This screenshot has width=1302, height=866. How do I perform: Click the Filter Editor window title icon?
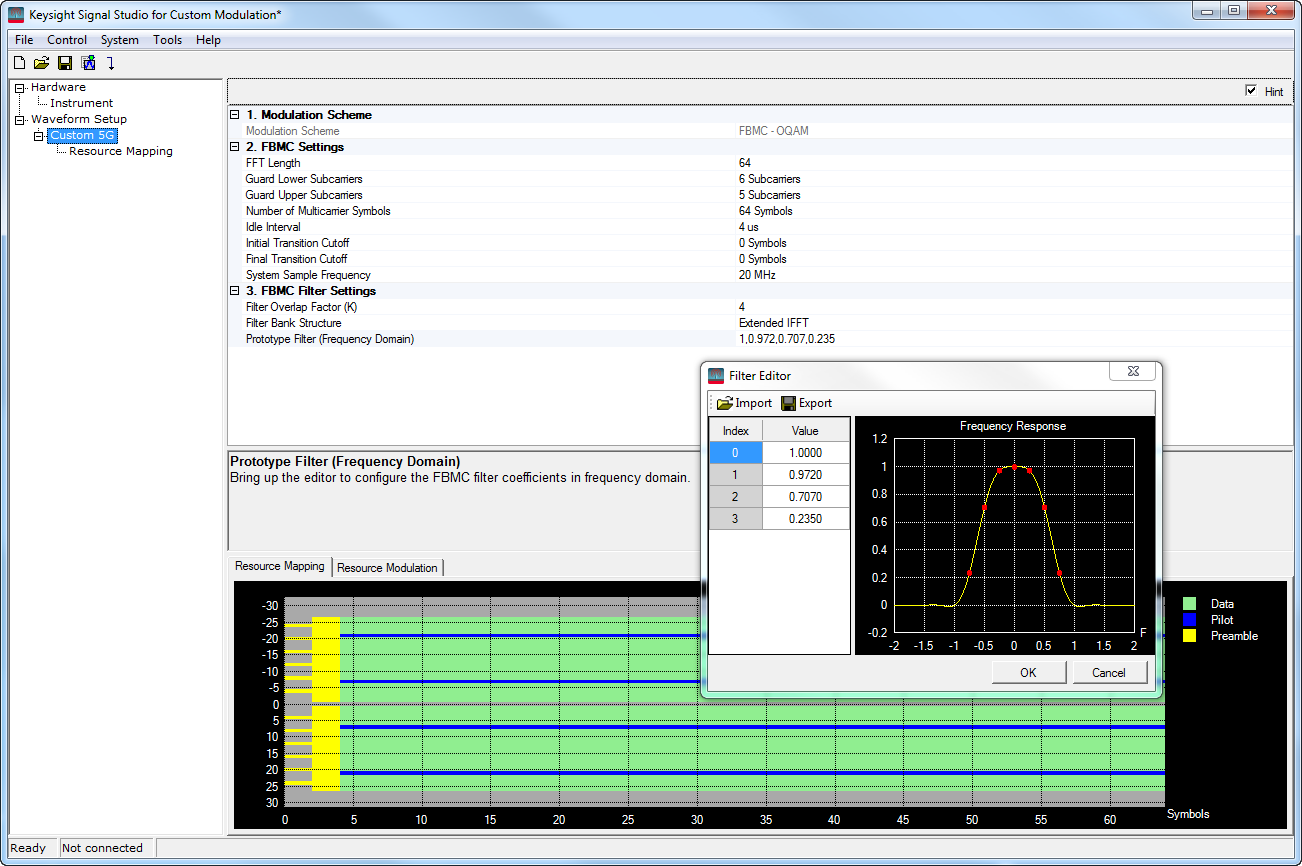[715, 375]
